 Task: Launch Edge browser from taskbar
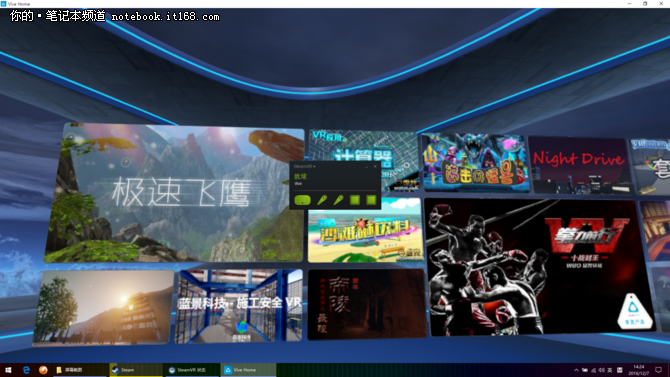pyautogui.click(x=26, y=370)
